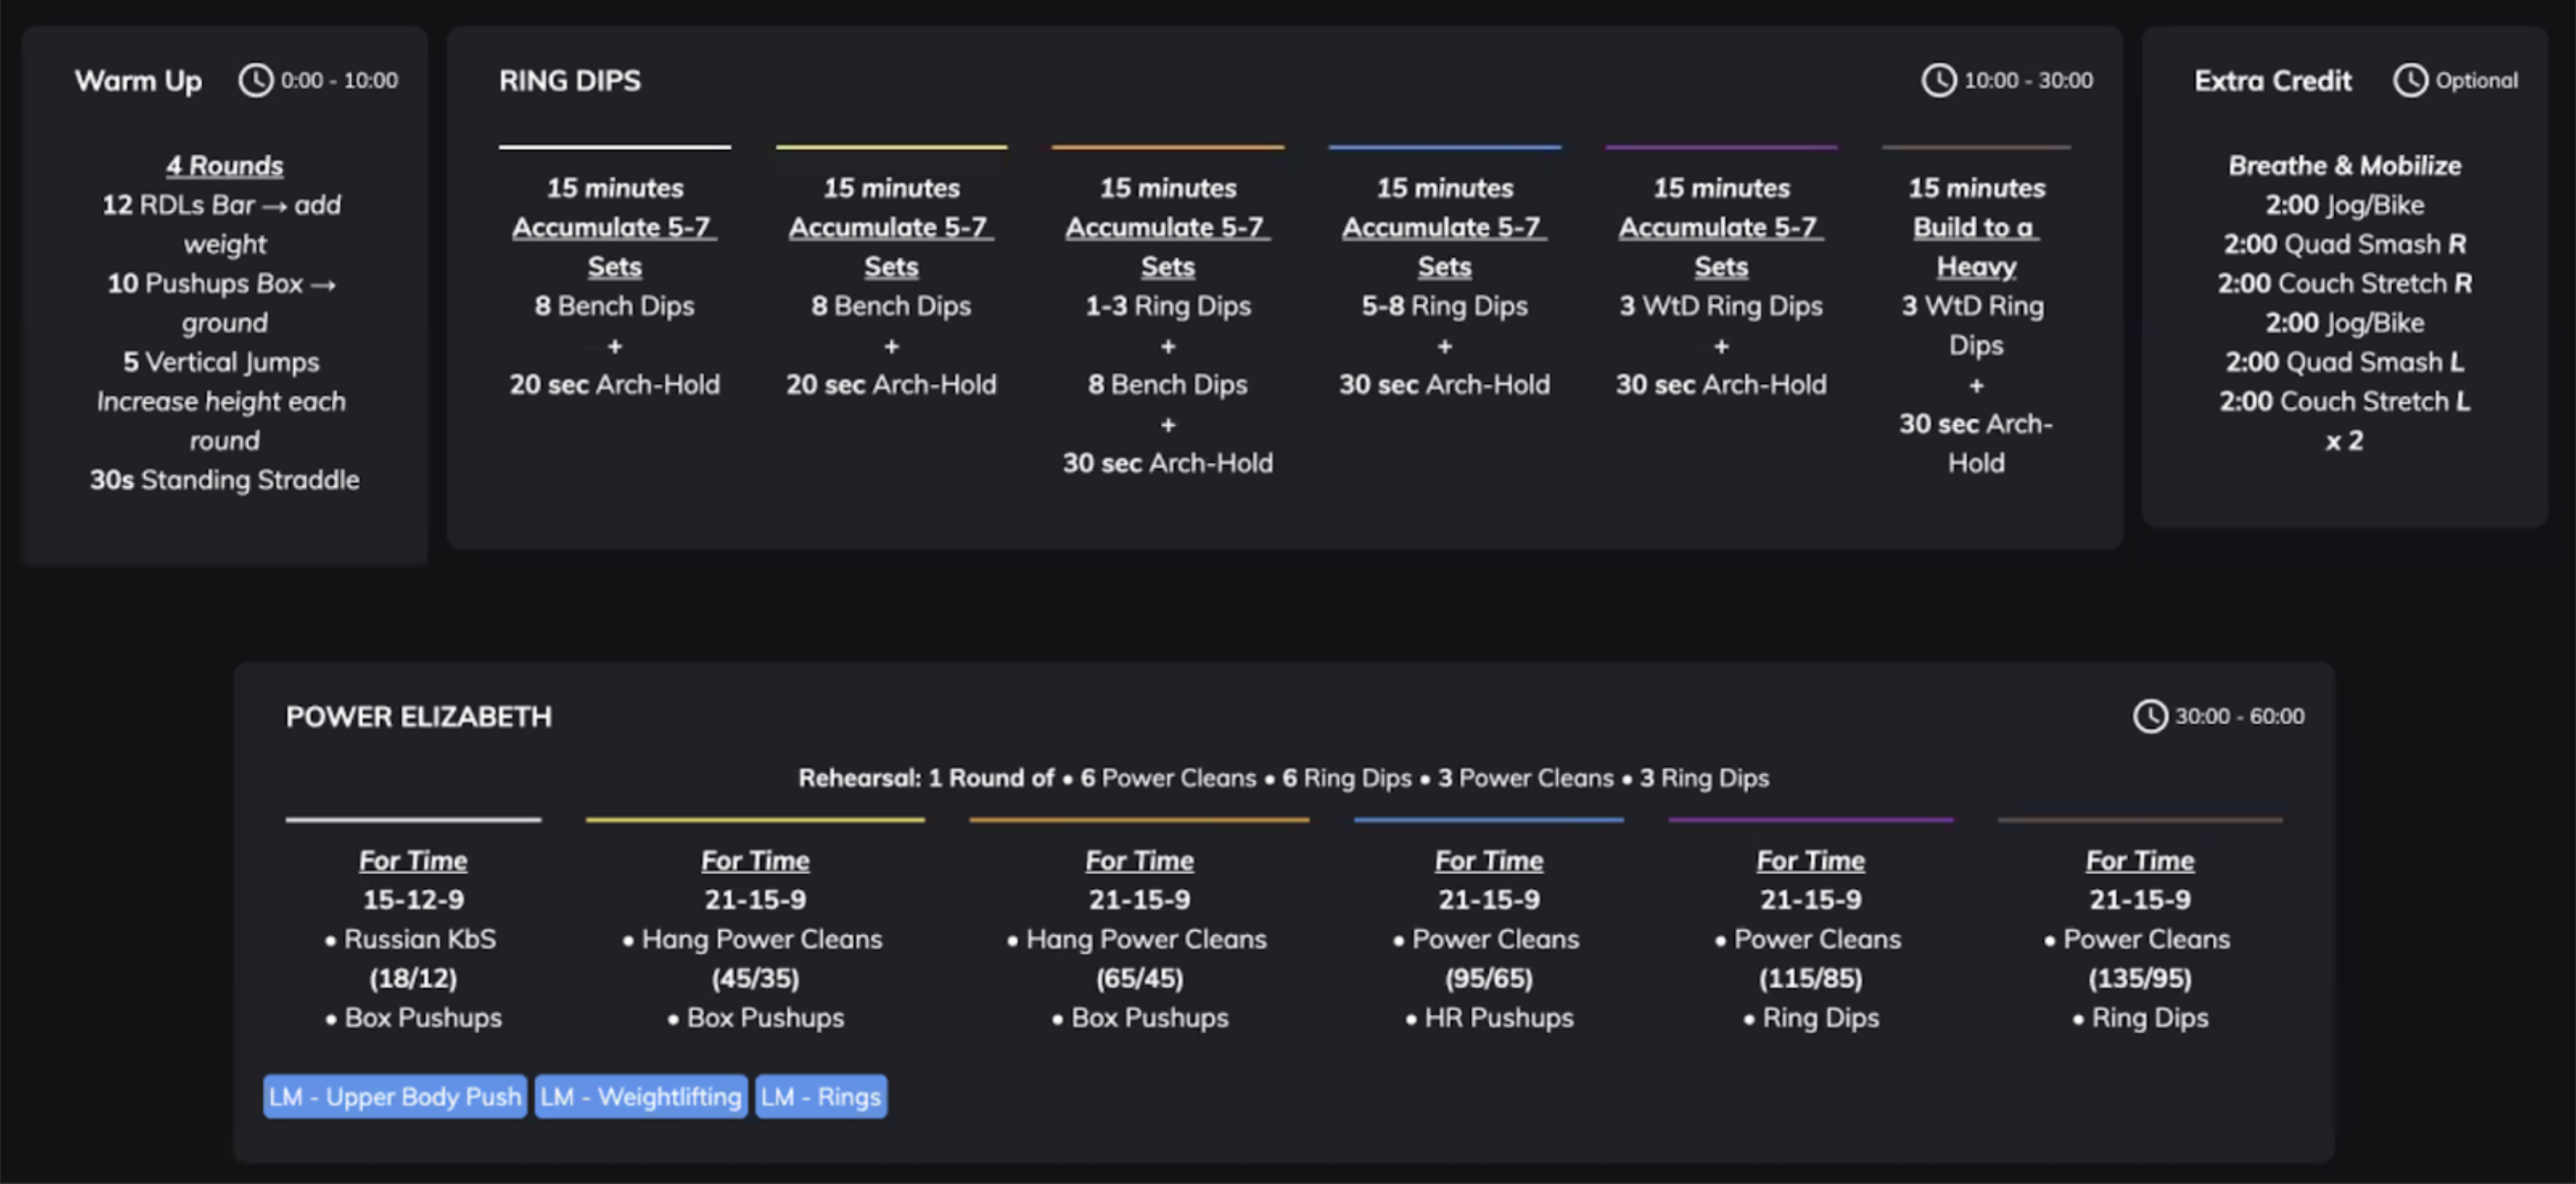
Task: Click the 10:00 - 30:00 time label
Action: [x=2028, y=80]
